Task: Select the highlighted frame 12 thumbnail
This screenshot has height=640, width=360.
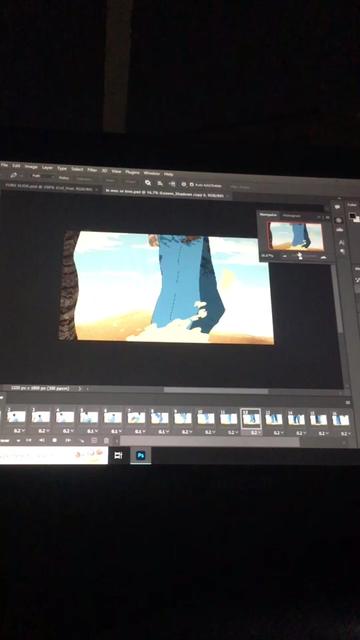Action: [x=251, y=418]
